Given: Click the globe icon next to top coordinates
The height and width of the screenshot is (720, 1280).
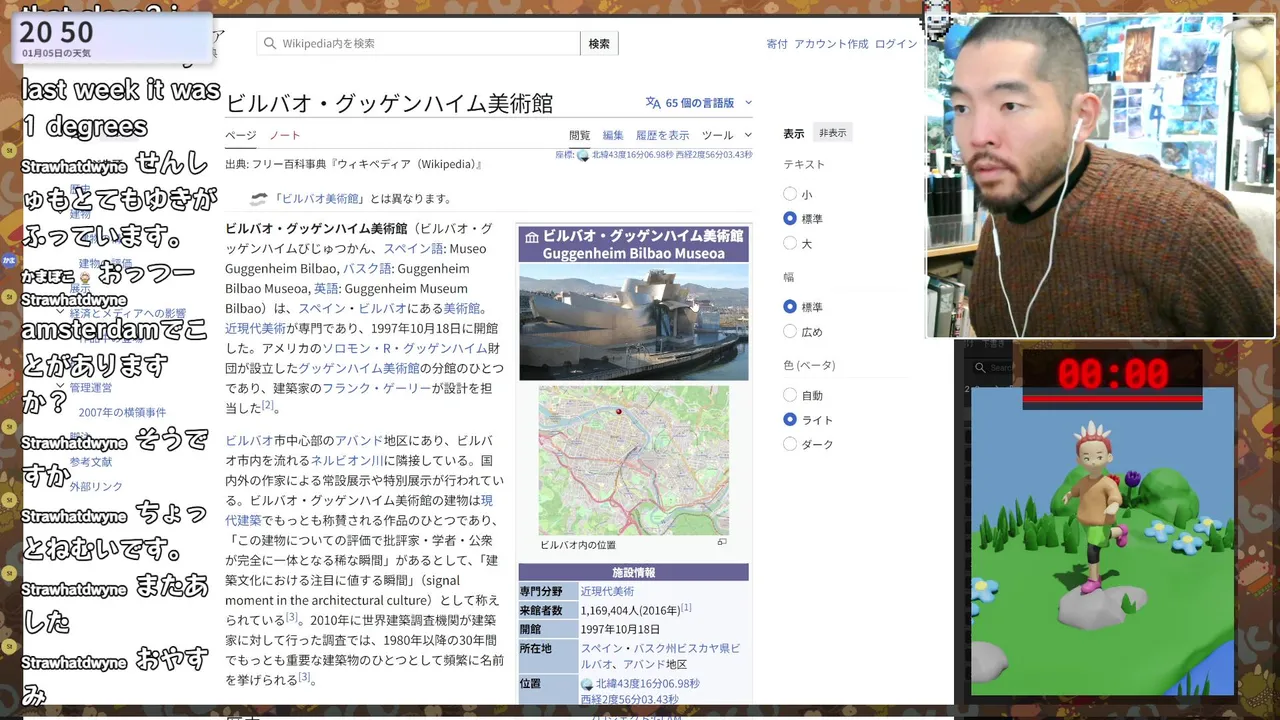Looking at the screenshot, I should 583,155.
